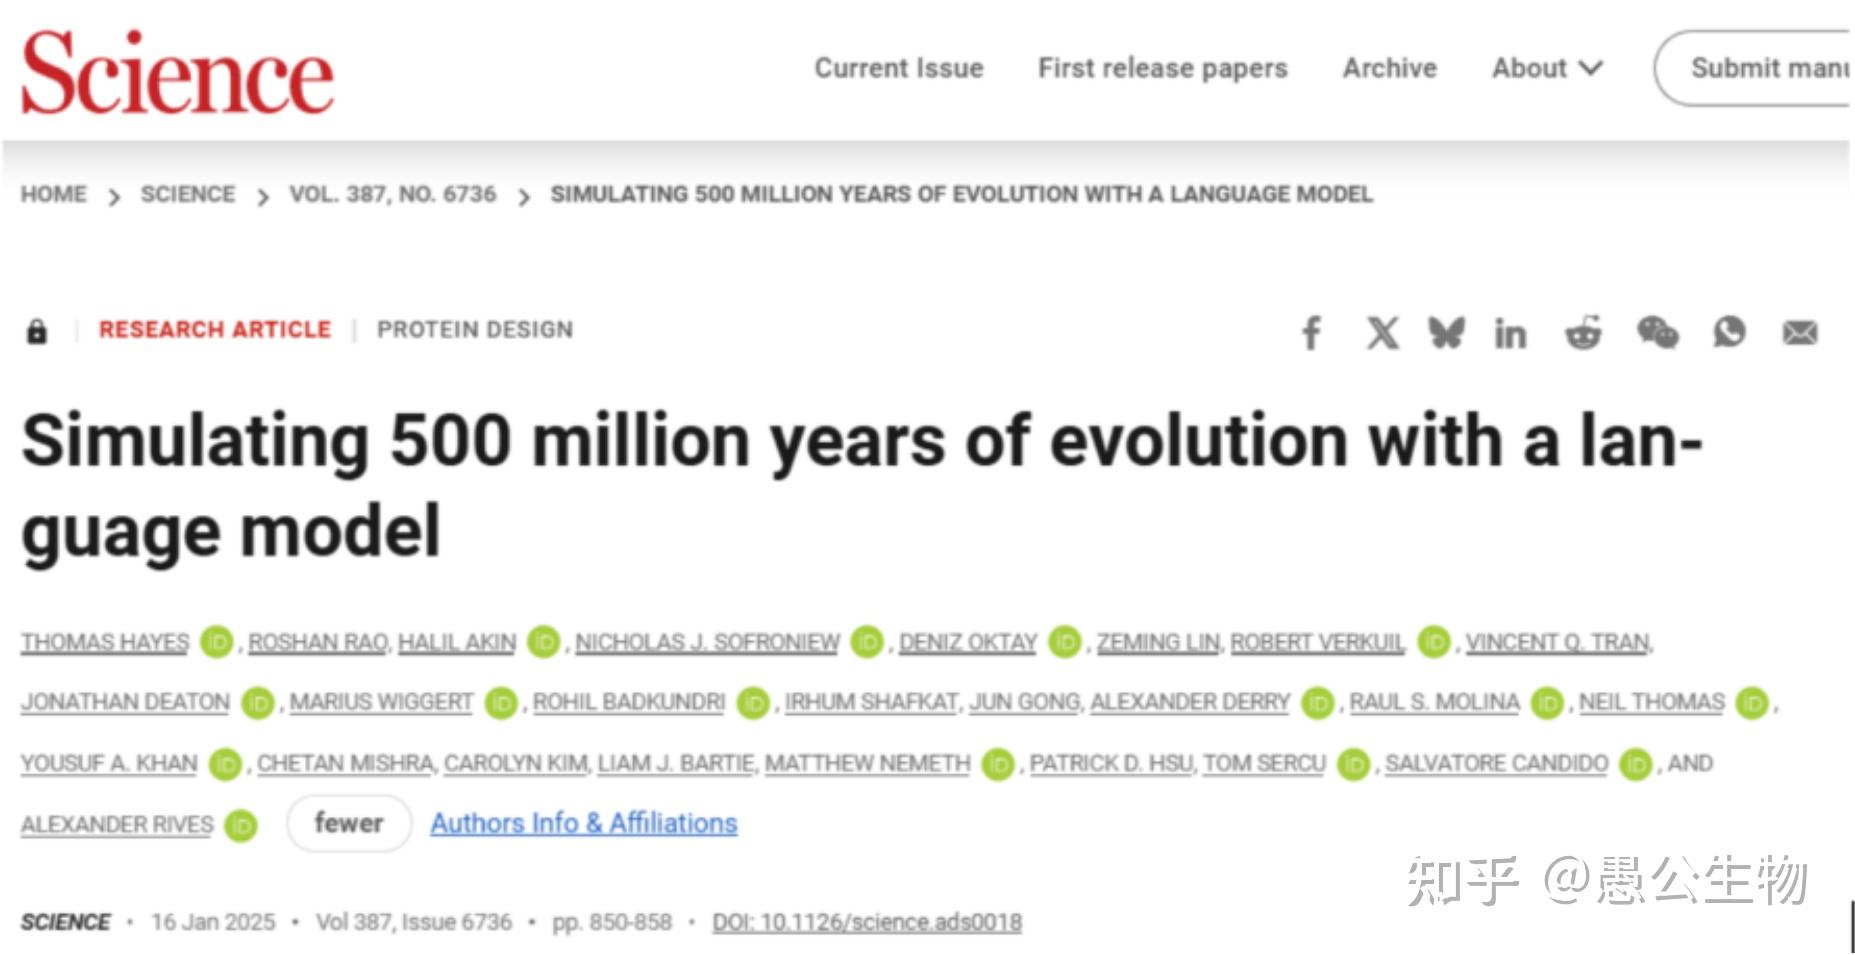The image size is (1855, 955).
Task: Share the article via WeChat
Action: pos(1656,334)
